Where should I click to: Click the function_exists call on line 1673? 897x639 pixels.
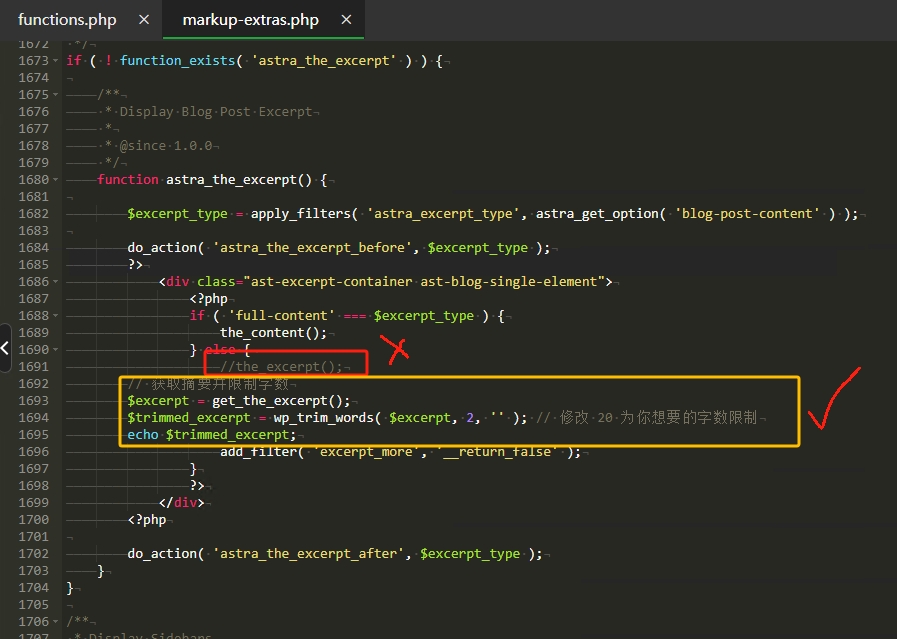177,61
